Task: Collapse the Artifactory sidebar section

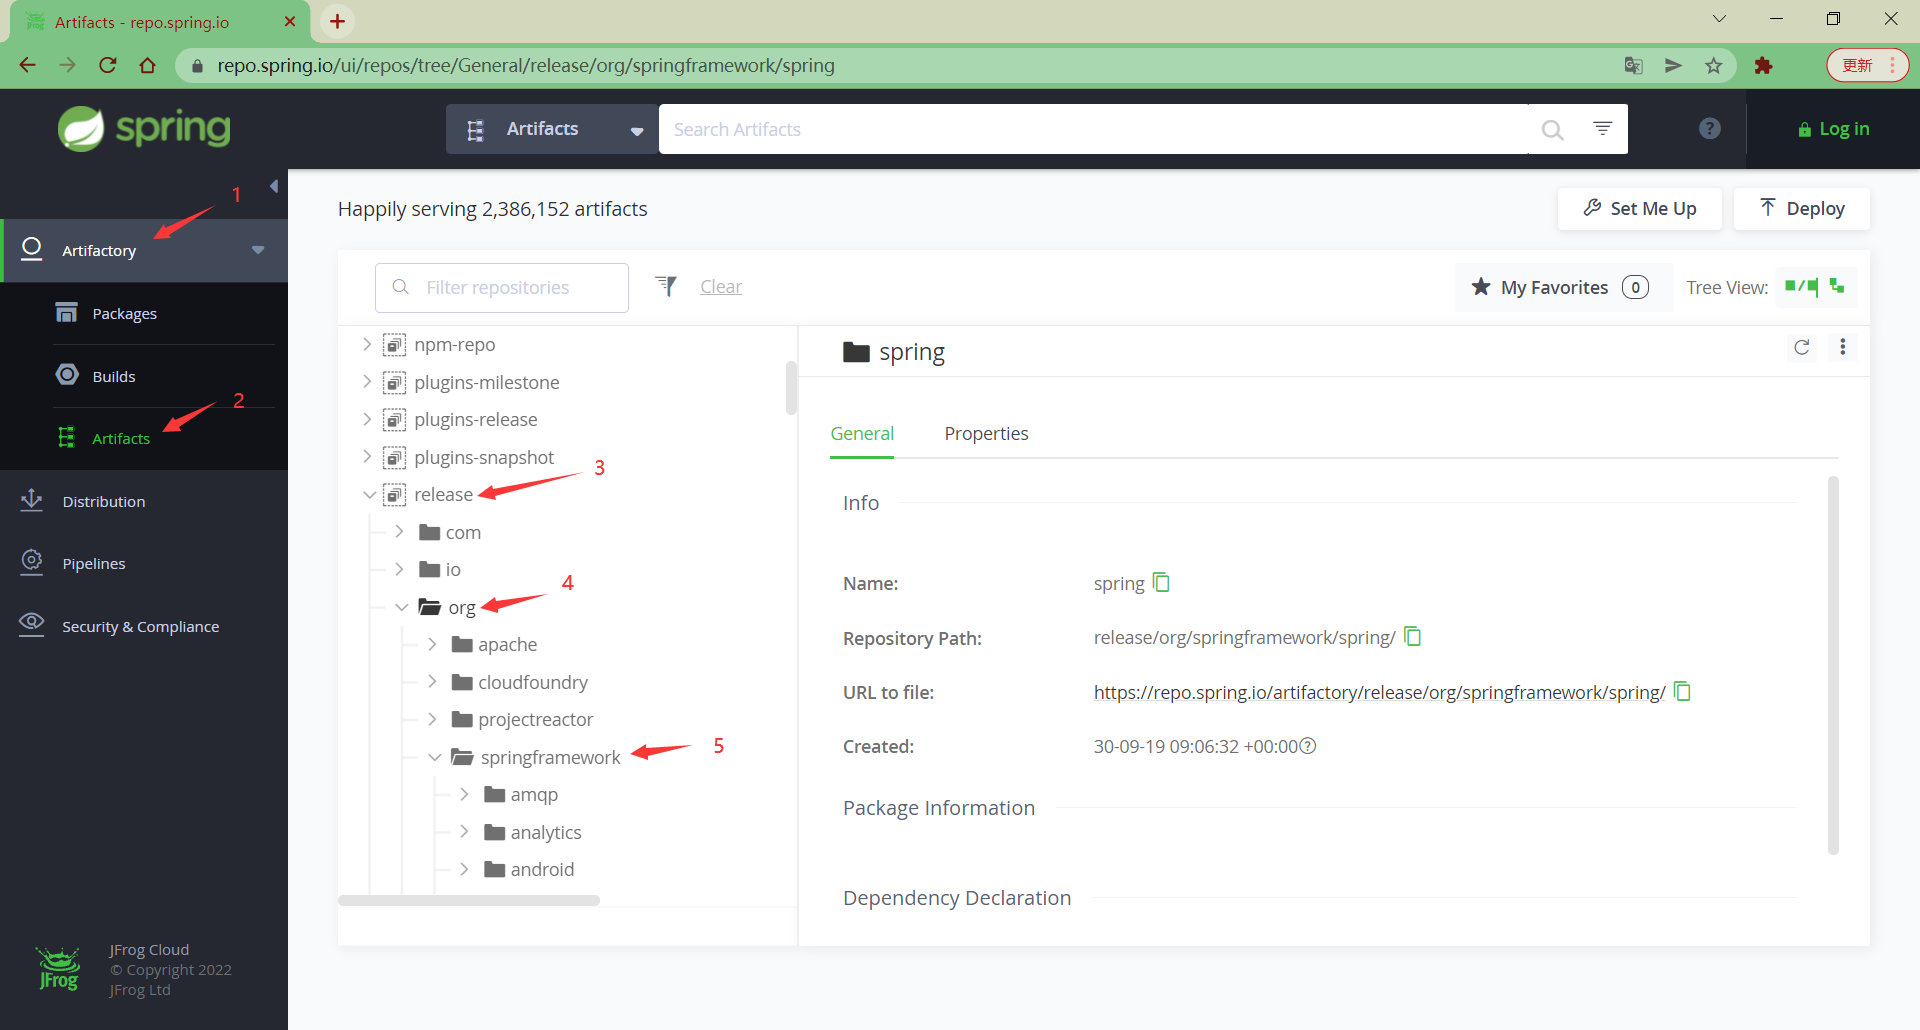Action: (258, 250)
